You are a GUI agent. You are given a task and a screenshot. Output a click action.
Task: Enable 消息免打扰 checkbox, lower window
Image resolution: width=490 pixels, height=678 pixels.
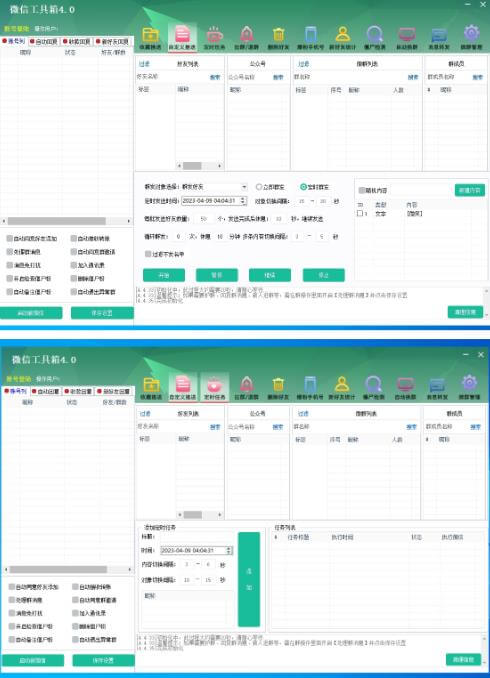click(12, 613)
